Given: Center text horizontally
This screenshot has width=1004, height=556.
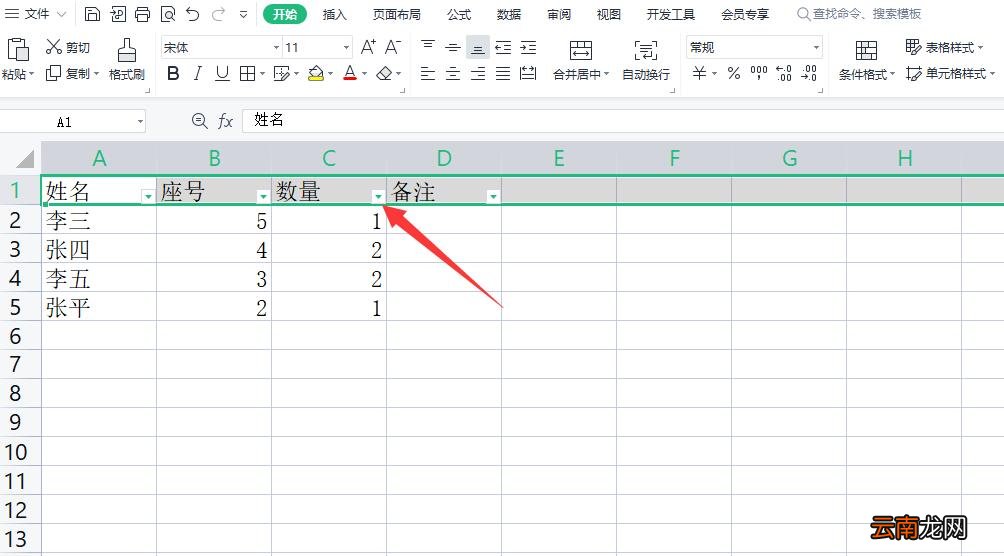Looking at the screenshot, I should click(453, 74).
